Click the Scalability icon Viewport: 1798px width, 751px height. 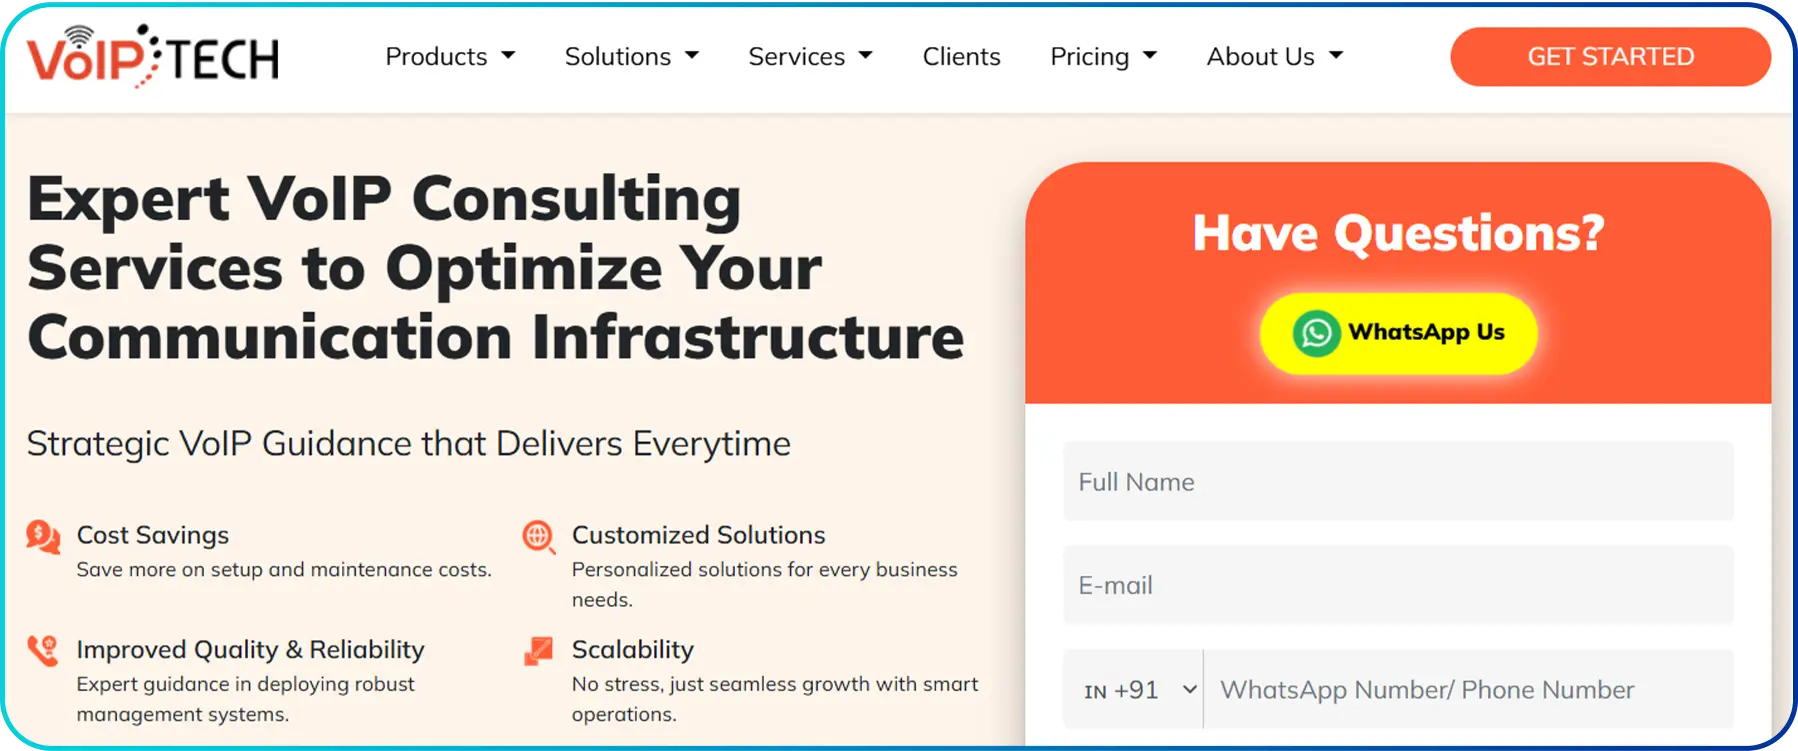point(539,651)
